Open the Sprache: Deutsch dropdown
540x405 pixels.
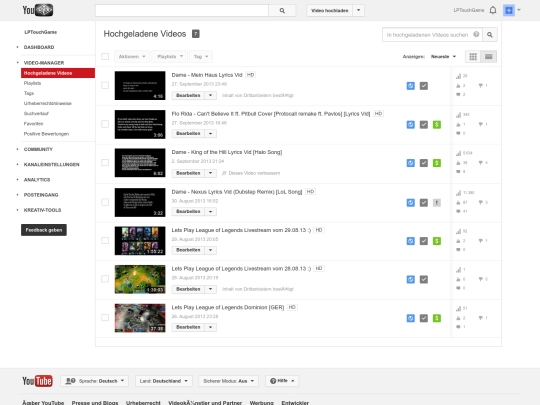click(95, 381)
